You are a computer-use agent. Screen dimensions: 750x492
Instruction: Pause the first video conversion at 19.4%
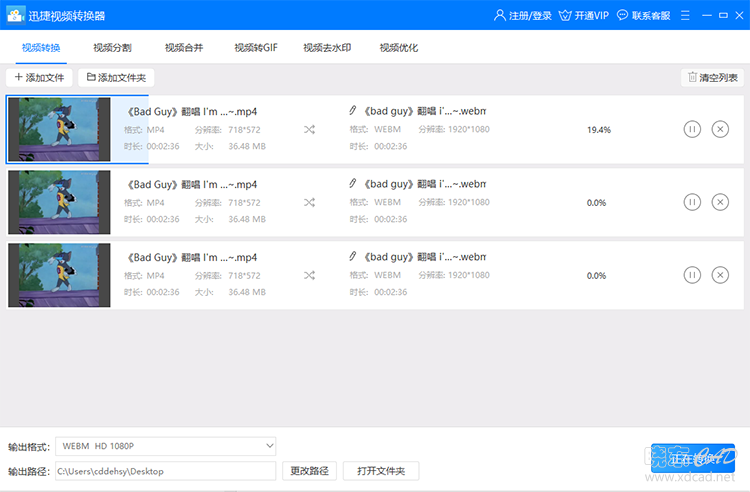coord(692,129)
